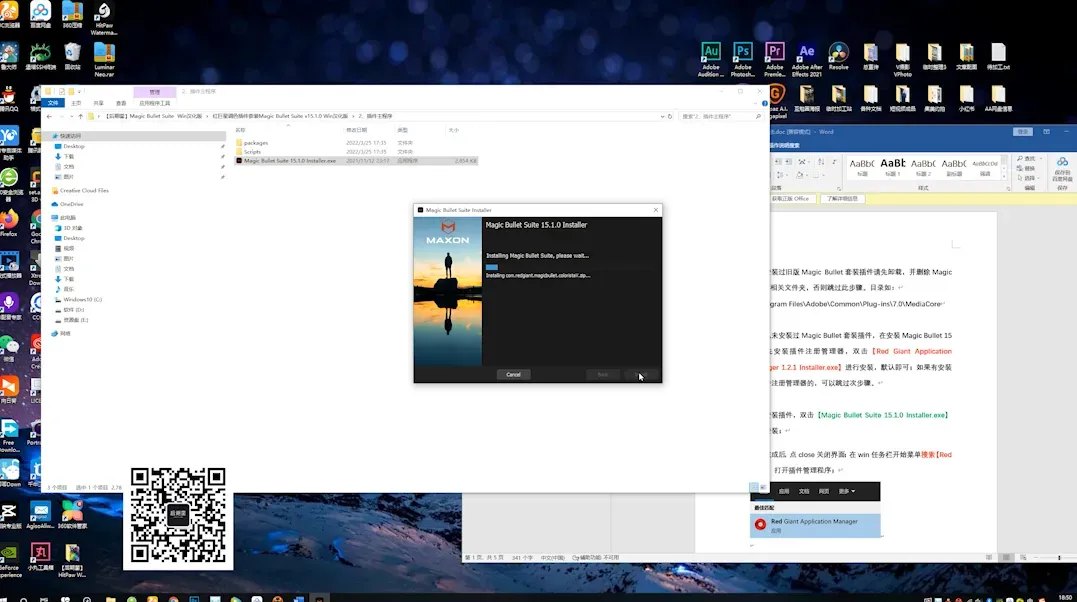This screenshot has width=1077, height=602.
Task: Select the Scripts folder in file list
Action: click(252, 152)
